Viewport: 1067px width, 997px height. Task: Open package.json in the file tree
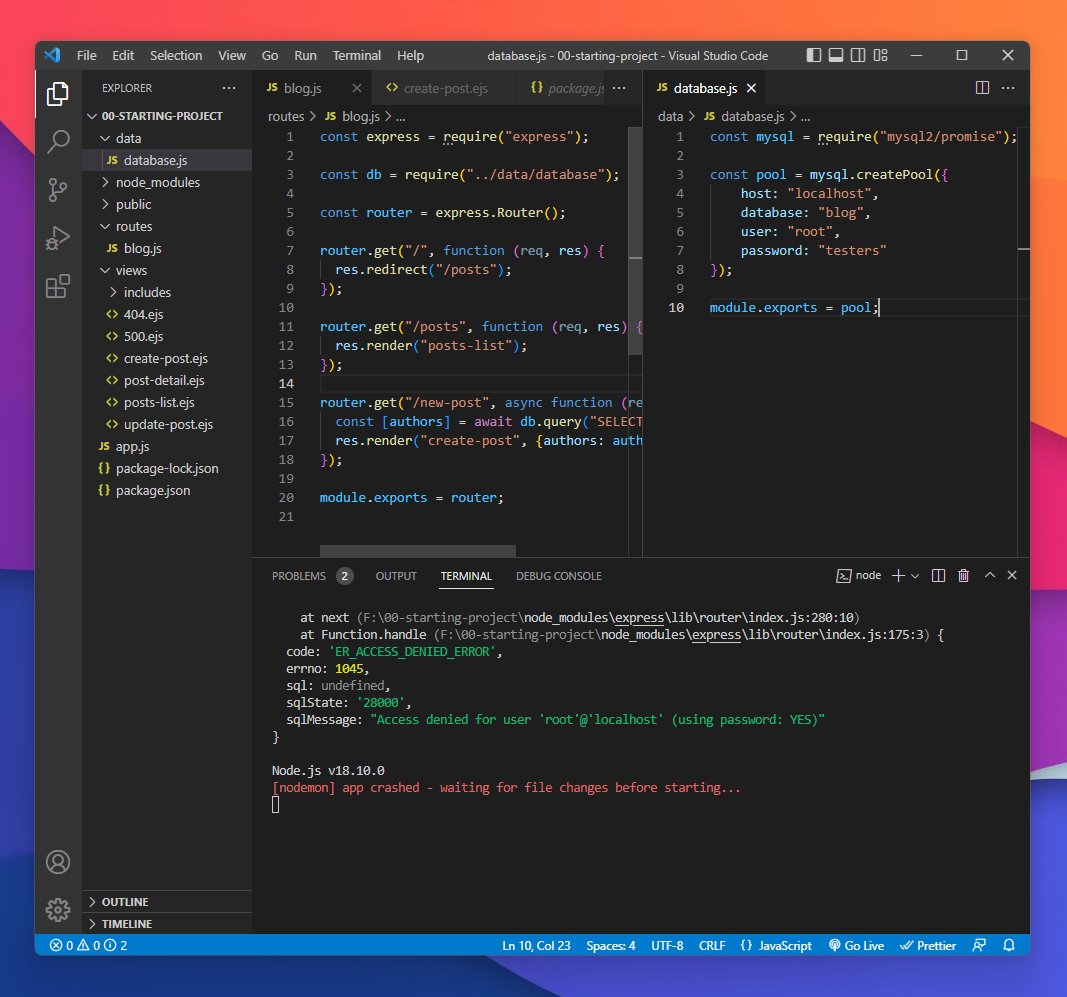167,490
